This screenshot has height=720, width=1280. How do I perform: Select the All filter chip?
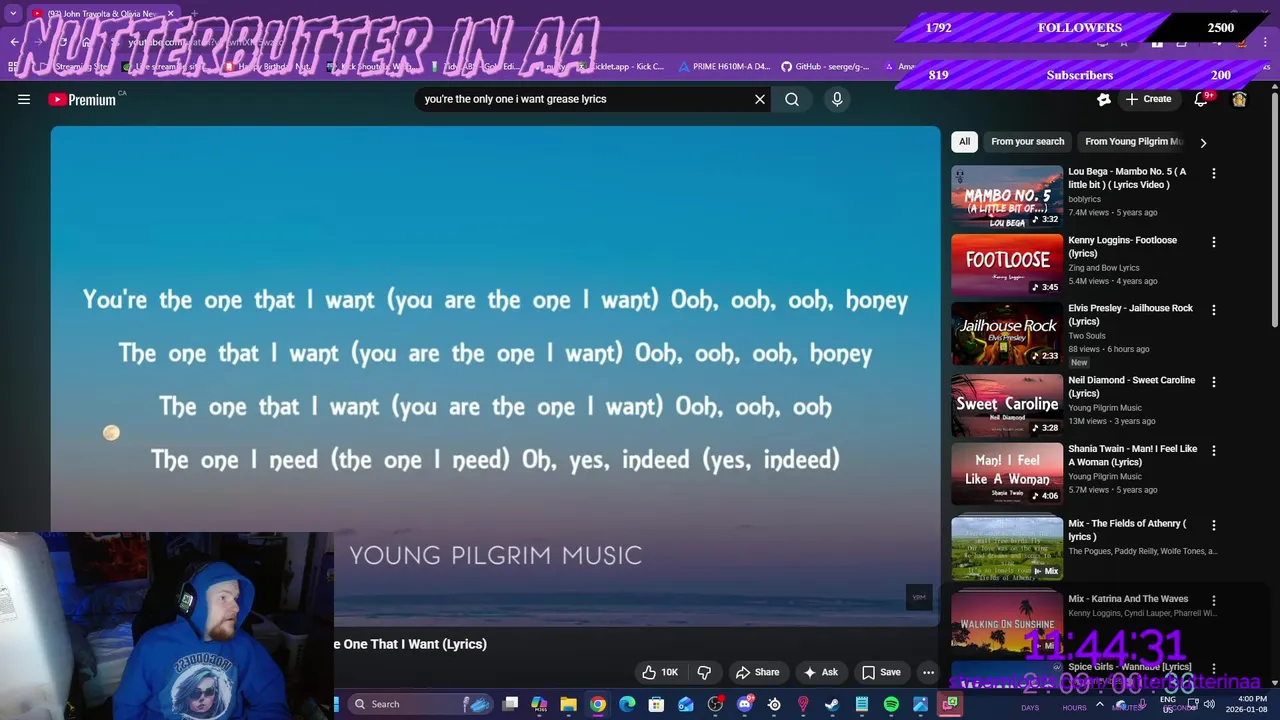tap(964, 141)
